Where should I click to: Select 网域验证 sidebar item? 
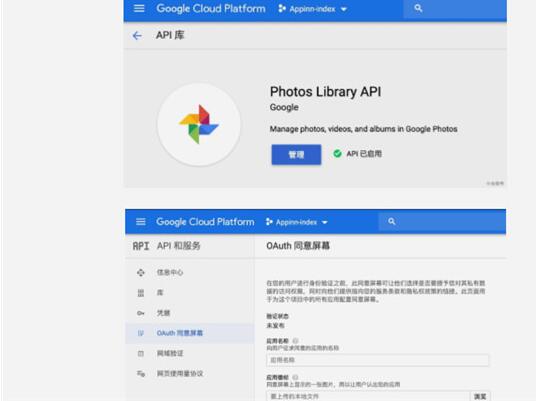coord(170,353)
